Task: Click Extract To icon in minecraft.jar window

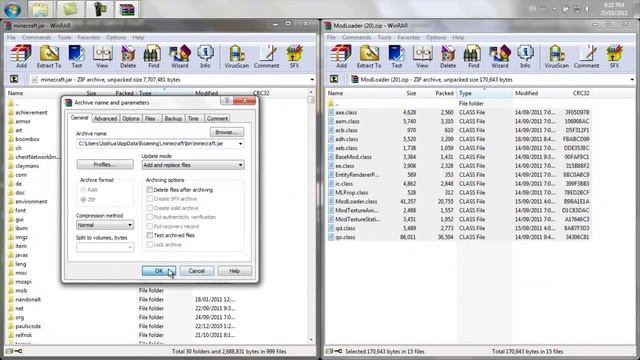Action: [x=49, y=56]
